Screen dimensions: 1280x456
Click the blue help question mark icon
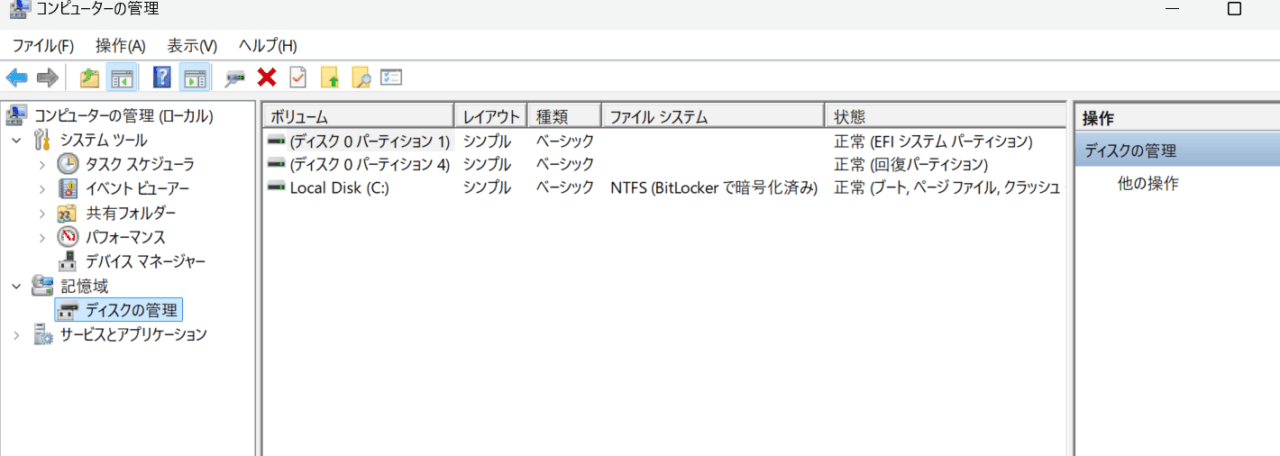coord(162,77)
